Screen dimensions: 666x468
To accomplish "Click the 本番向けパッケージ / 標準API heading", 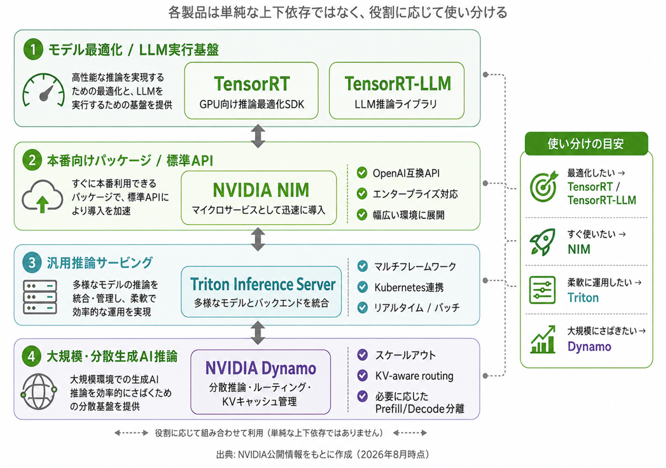I will click(130, 161).
